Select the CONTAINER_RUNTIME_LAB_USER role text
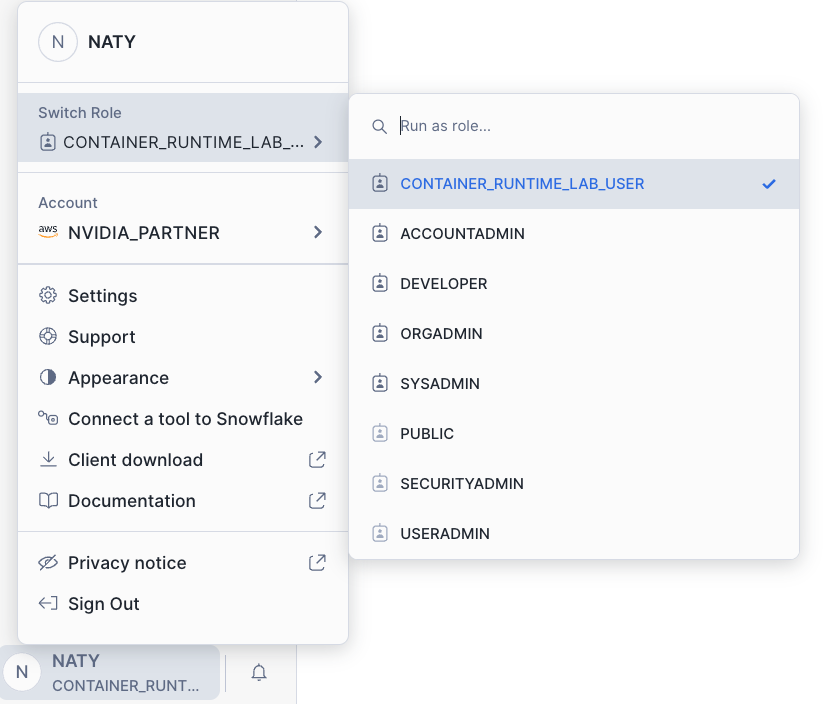823x704 pixels. [522, 184]
